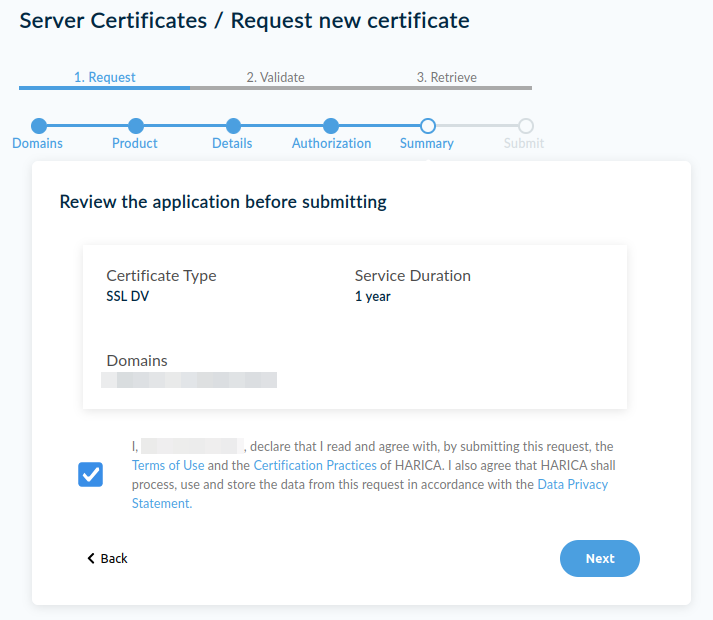Click the Summary step circle

point(428,126)
